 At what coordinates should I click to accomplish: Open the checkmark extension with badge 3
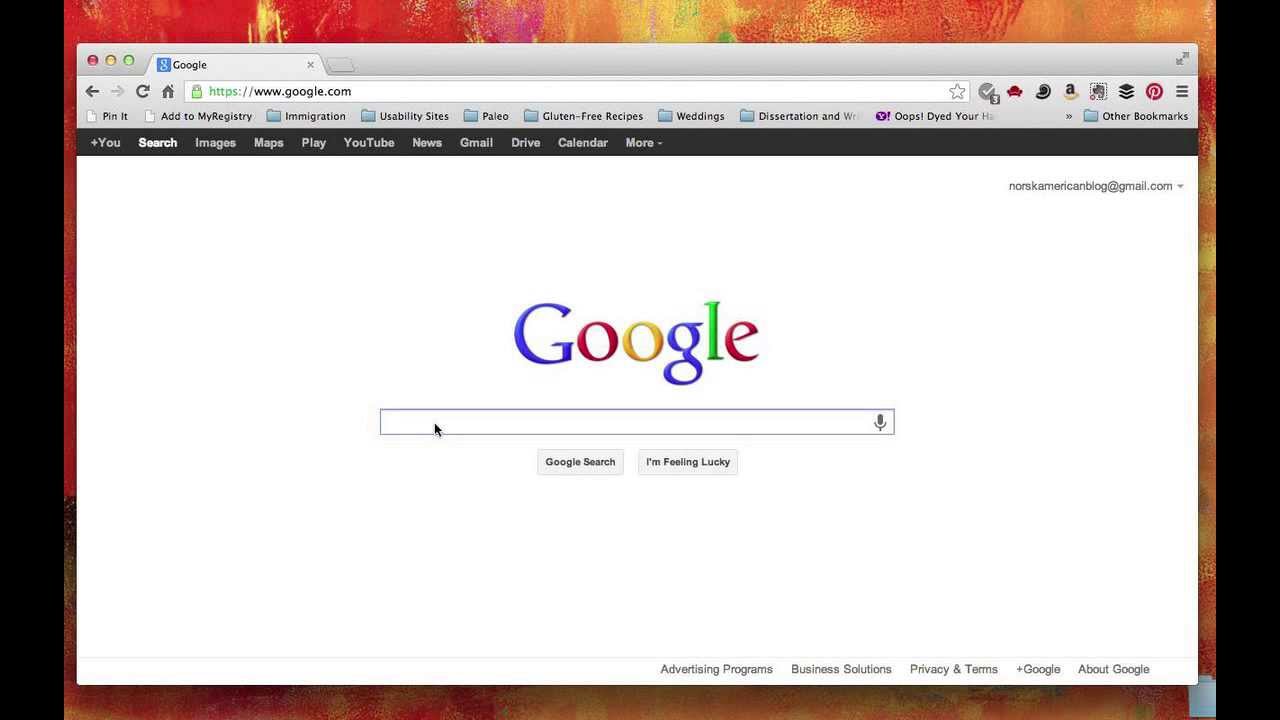(x=988, y=92)
